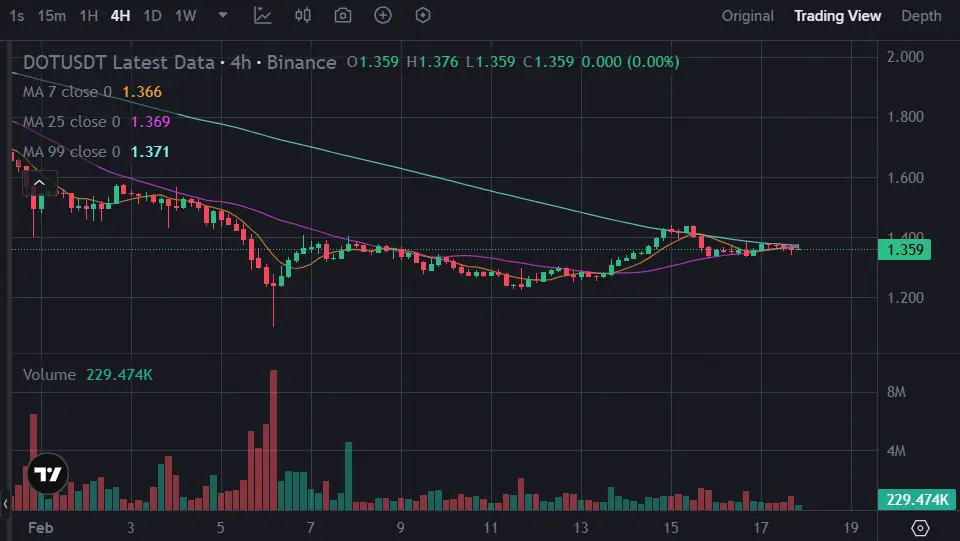Open the indicators line-chart icon
The height and width of the screenshot is (541, 960).
pos(262,16)
